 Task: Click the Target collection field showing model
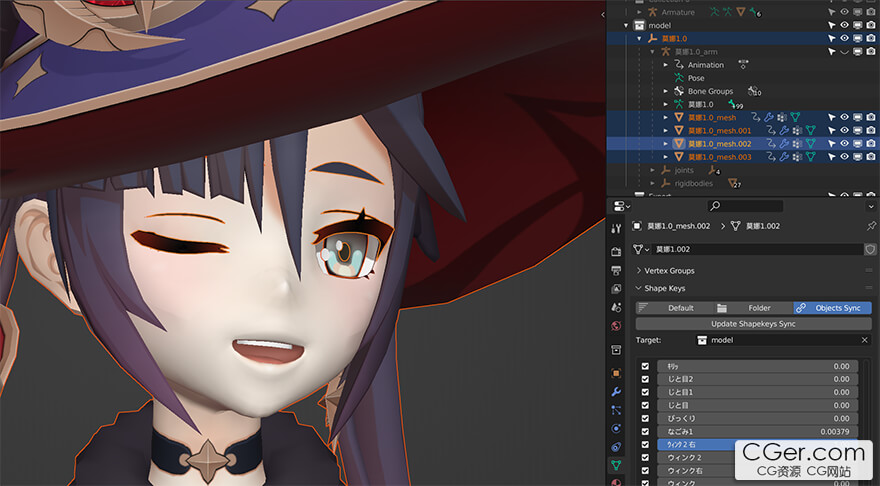(782, 340)
